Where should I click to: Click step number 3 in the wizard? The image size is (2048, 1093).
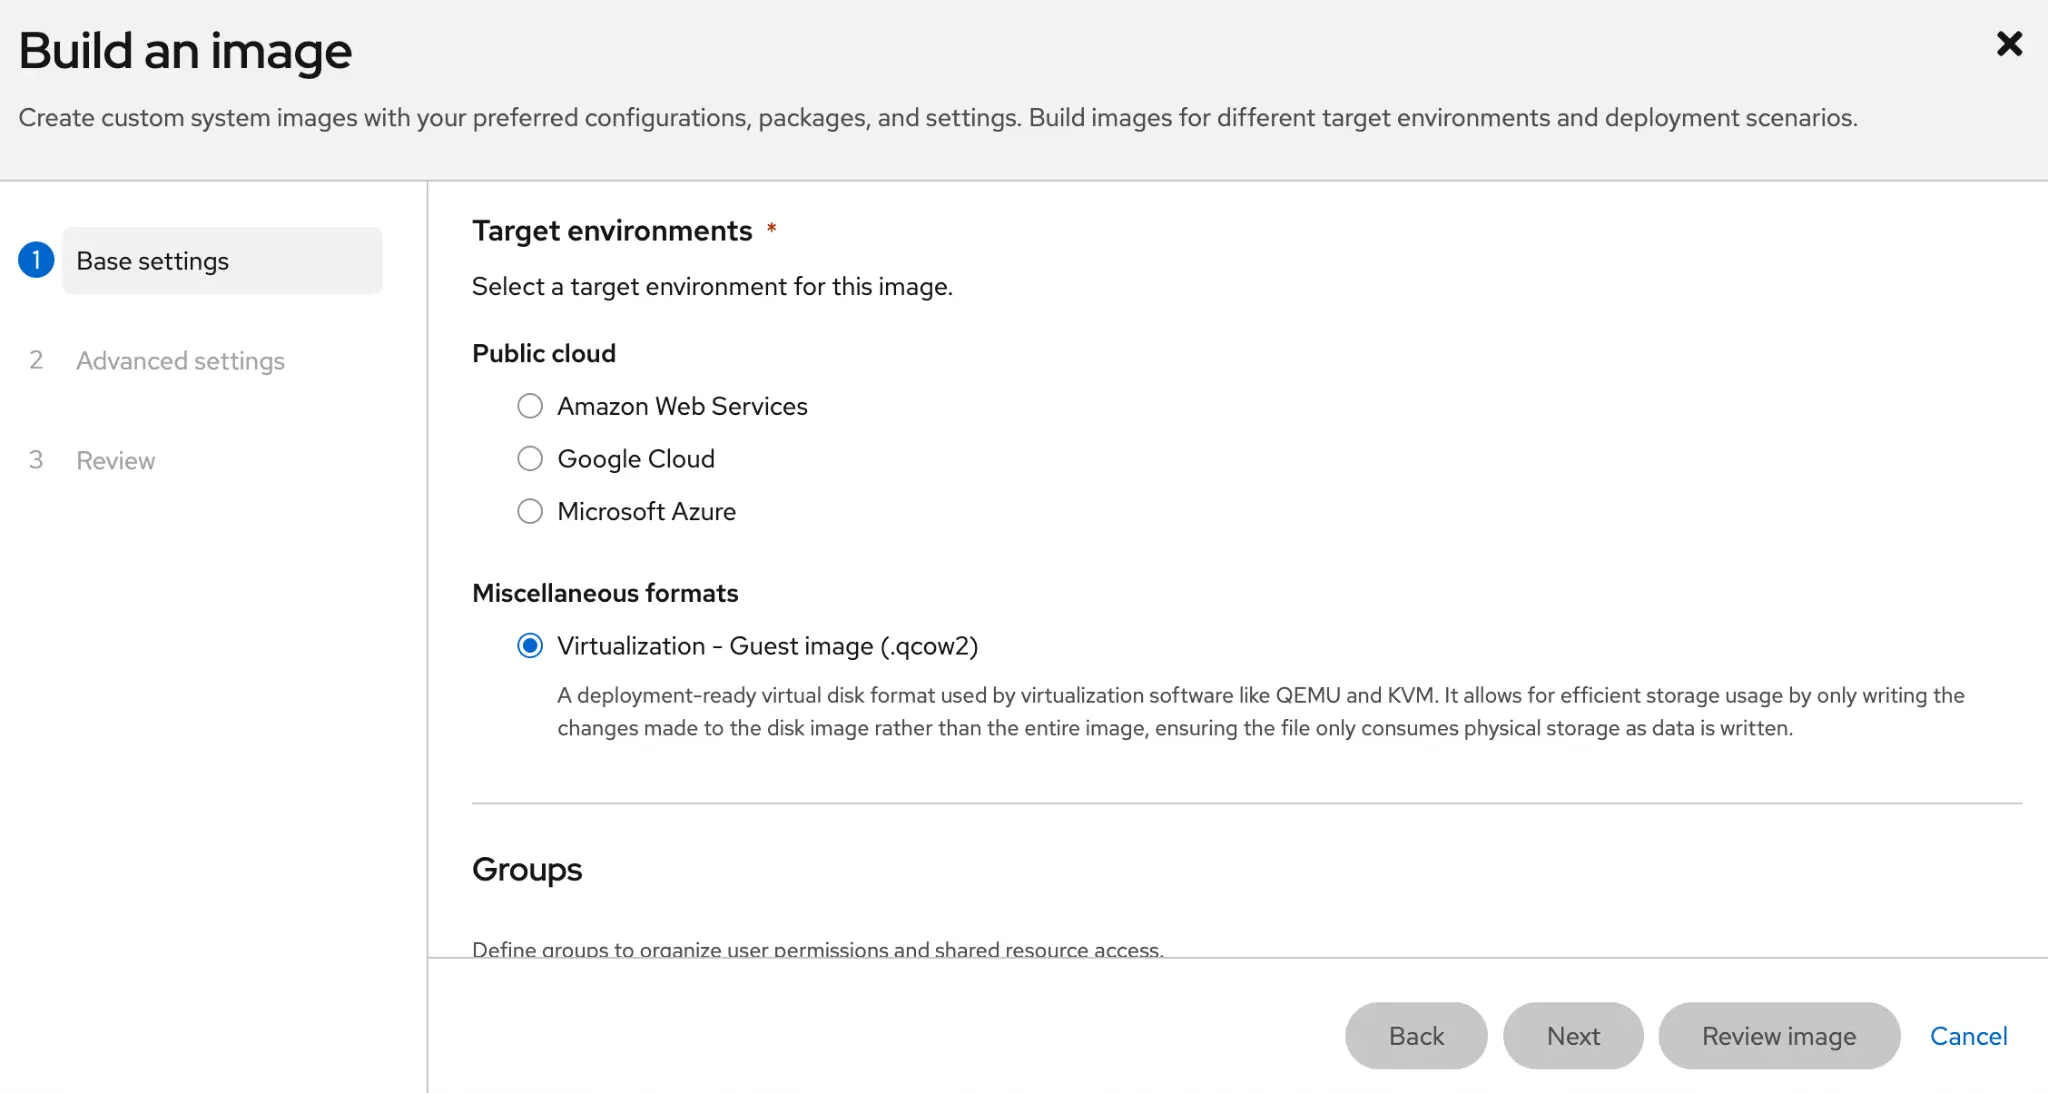36,460
